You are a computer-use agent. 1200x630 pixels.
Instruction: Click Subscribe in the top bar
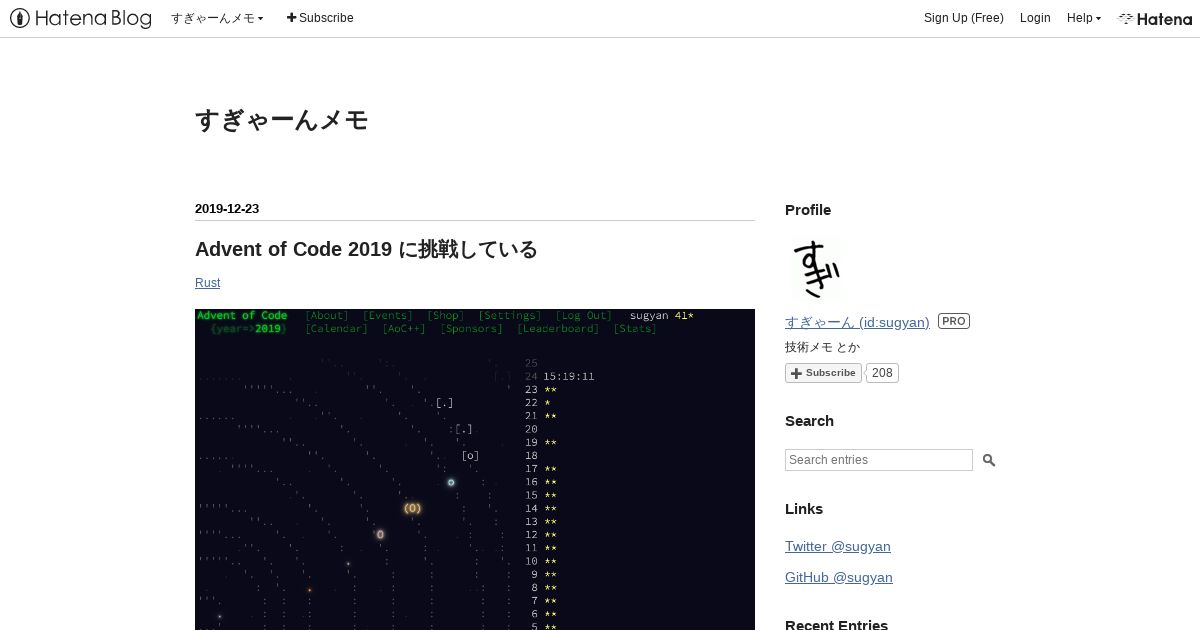[320, 18]
